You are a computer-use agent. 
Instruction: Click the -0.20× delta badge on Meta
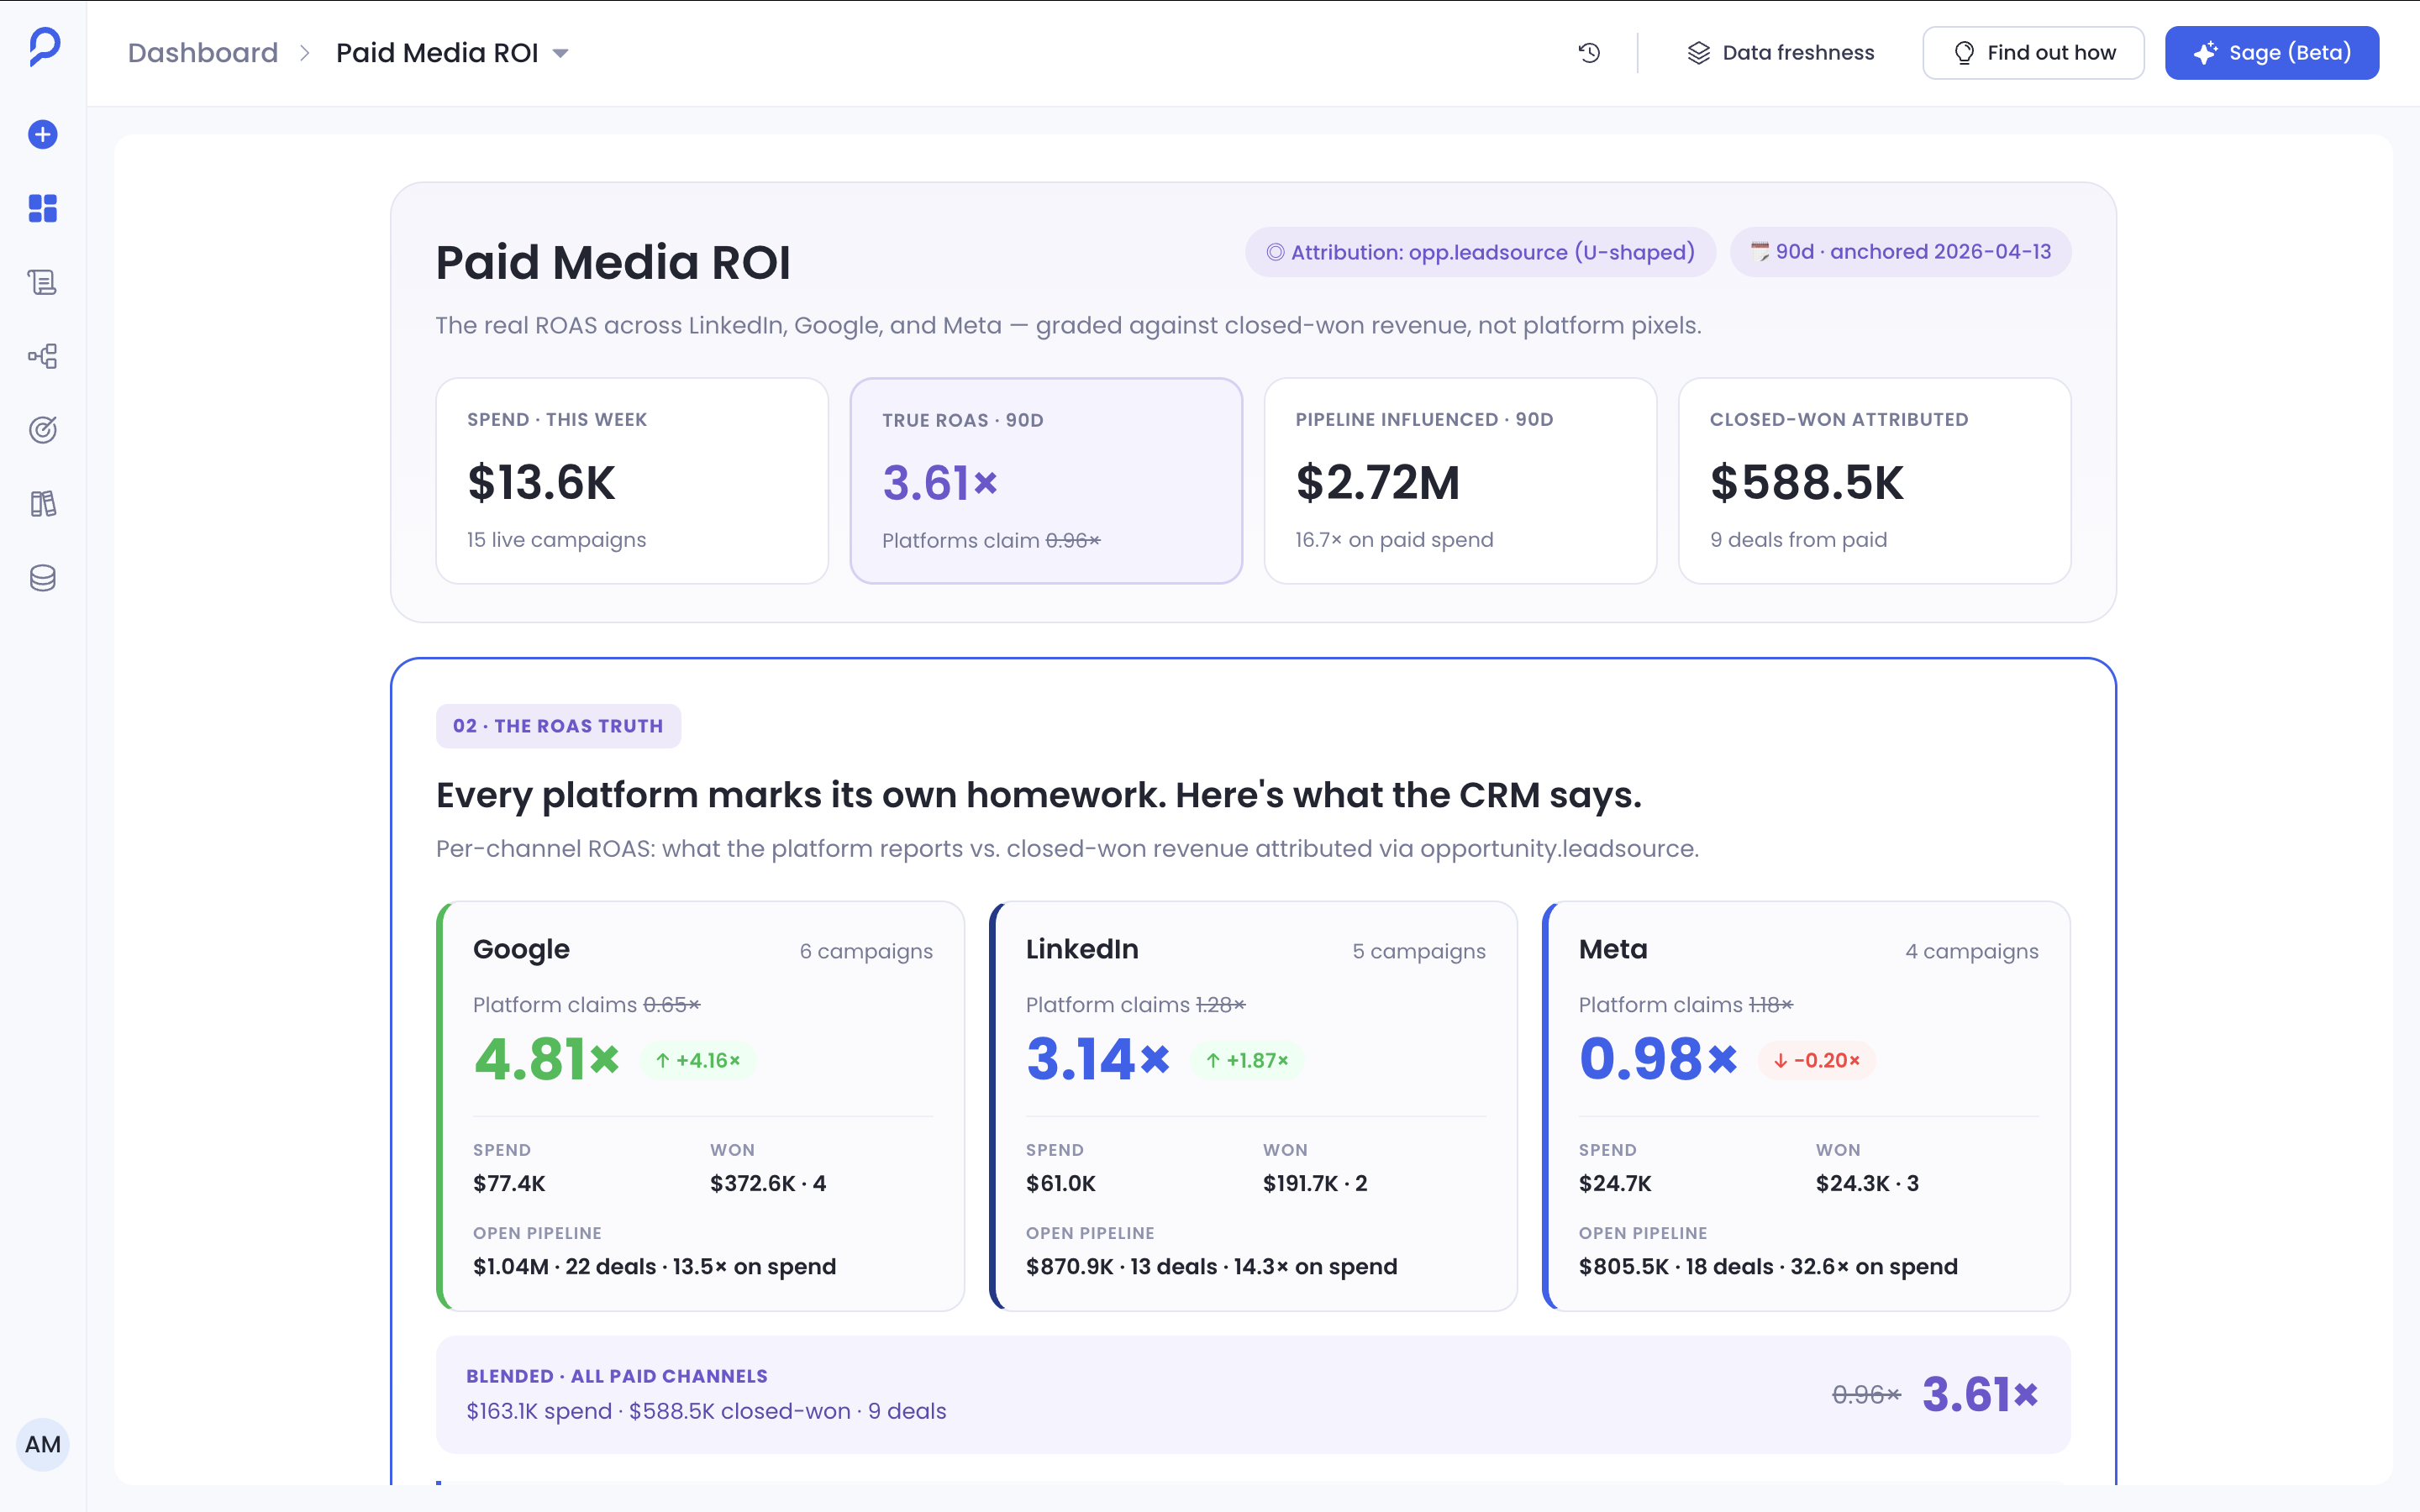tap(1817, 1060)
